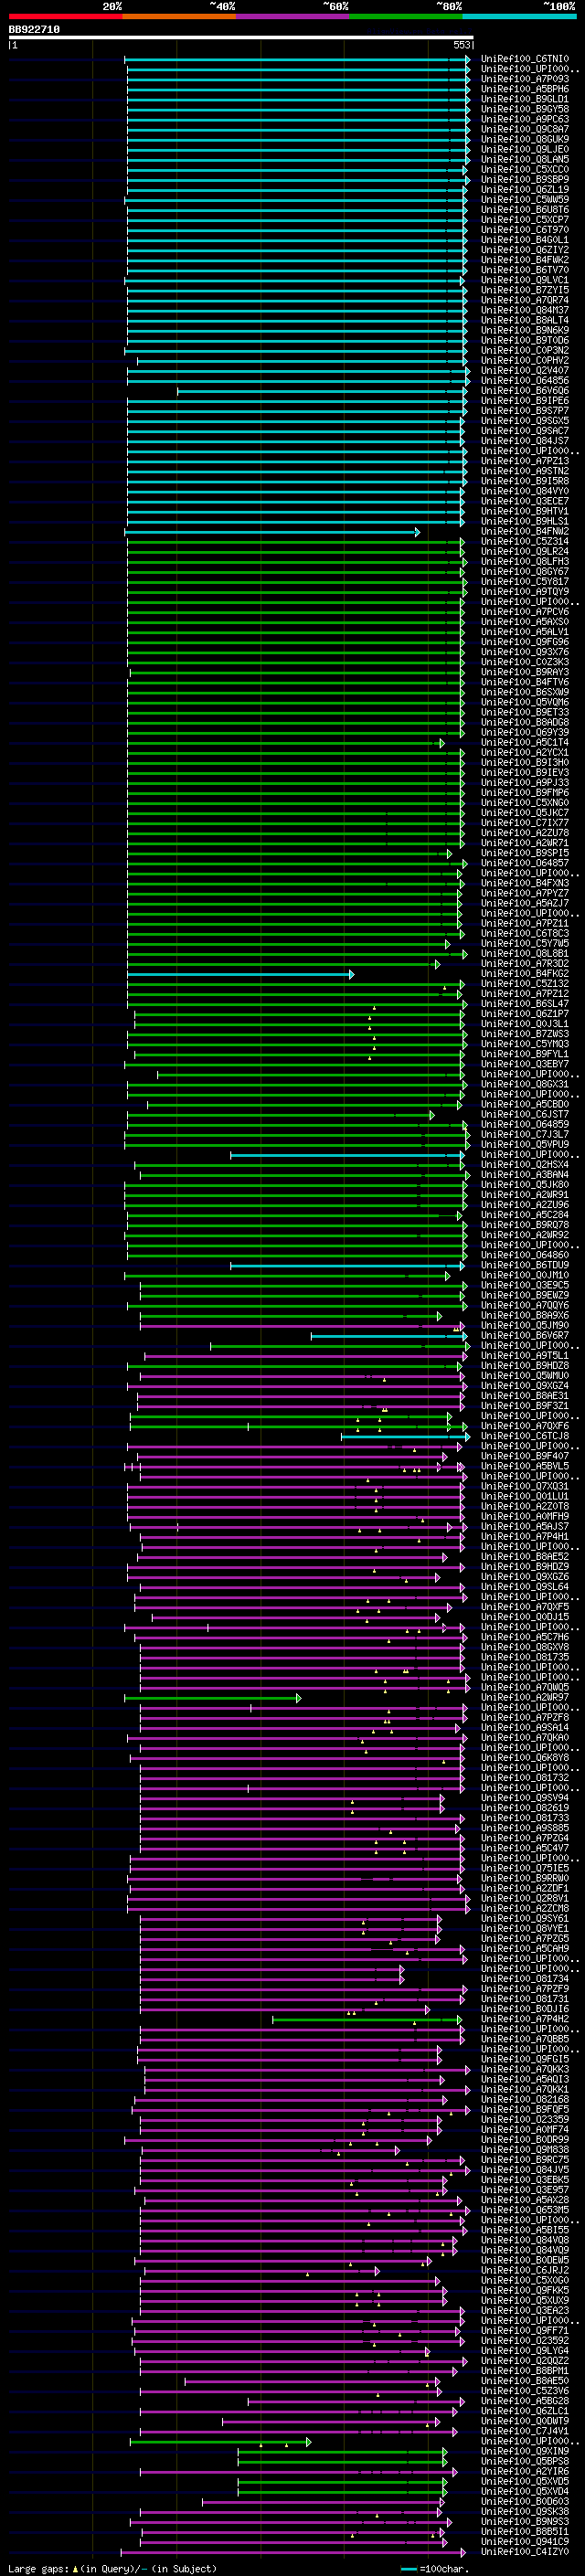
Task: Click the cyan alignment bar of UniRef100_C6TCJ8
Action: point(405,1436)
